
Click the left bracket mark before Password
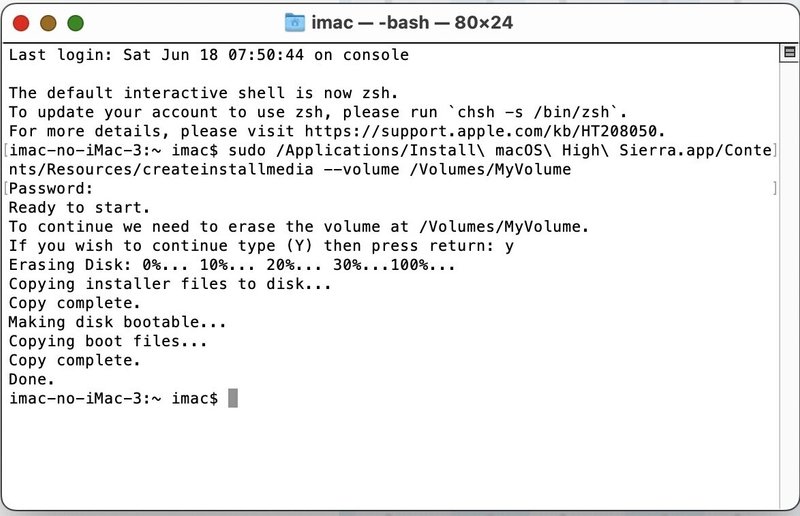tap(5, 188)
